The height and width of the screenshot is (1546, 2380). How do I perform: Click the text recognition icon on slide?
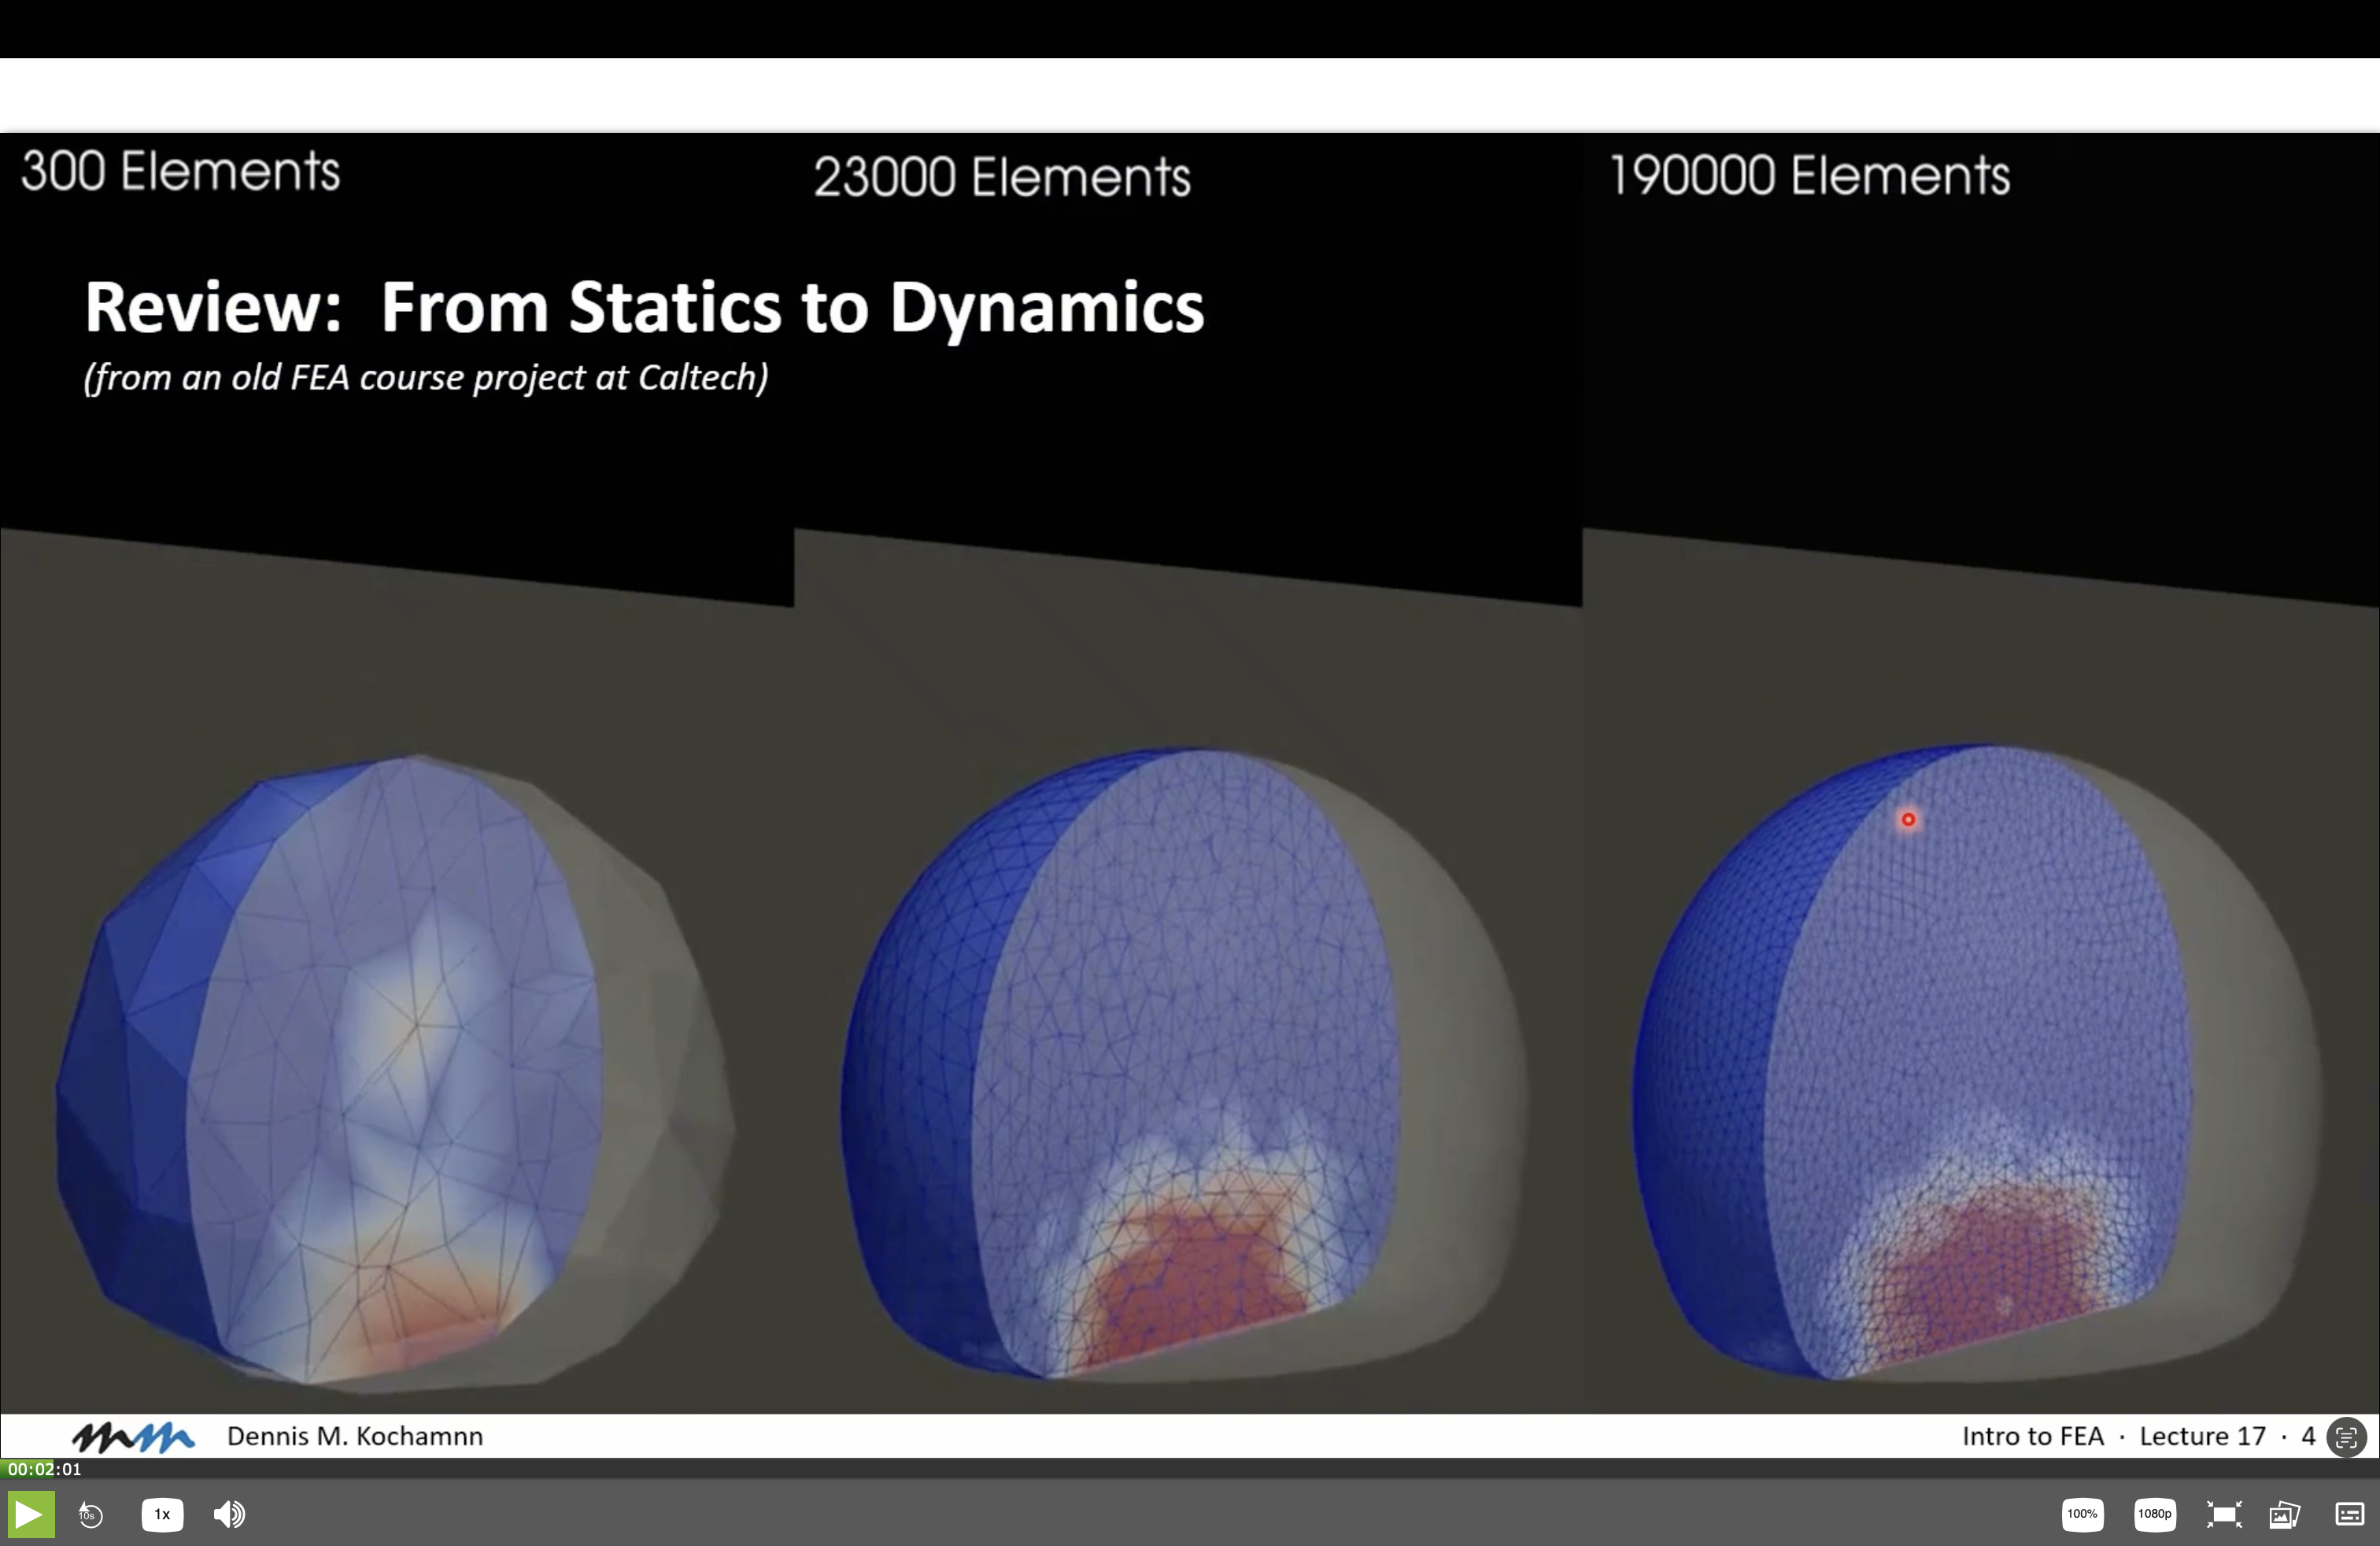point(2345,1437)
